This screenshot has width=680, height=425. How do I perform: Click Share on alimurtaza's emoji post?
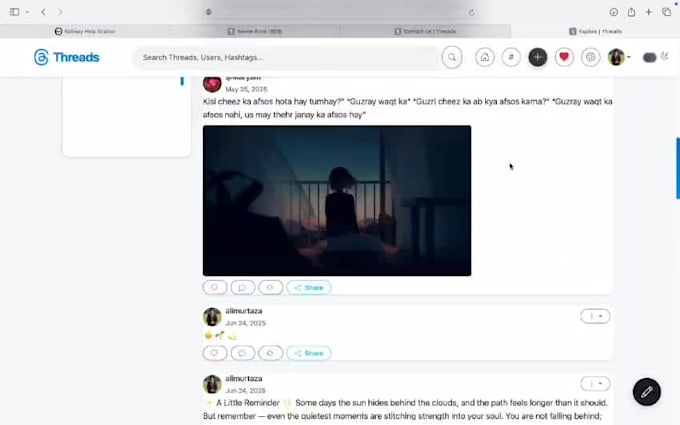point(309,353)
